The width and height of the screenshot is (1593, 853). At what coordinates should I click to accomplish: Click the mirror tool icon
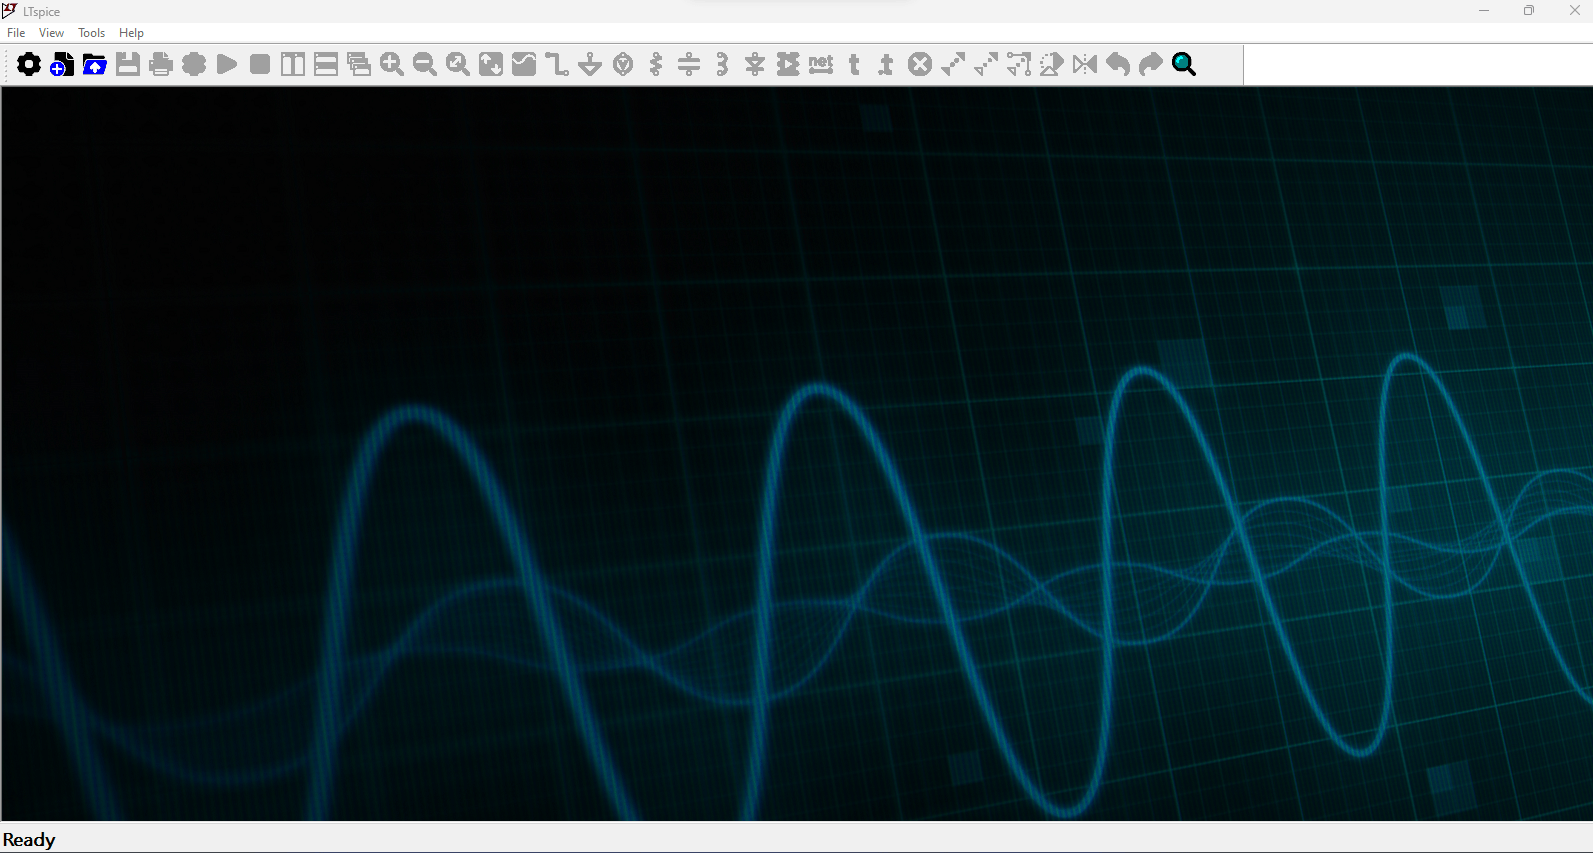coord(1085,65)
